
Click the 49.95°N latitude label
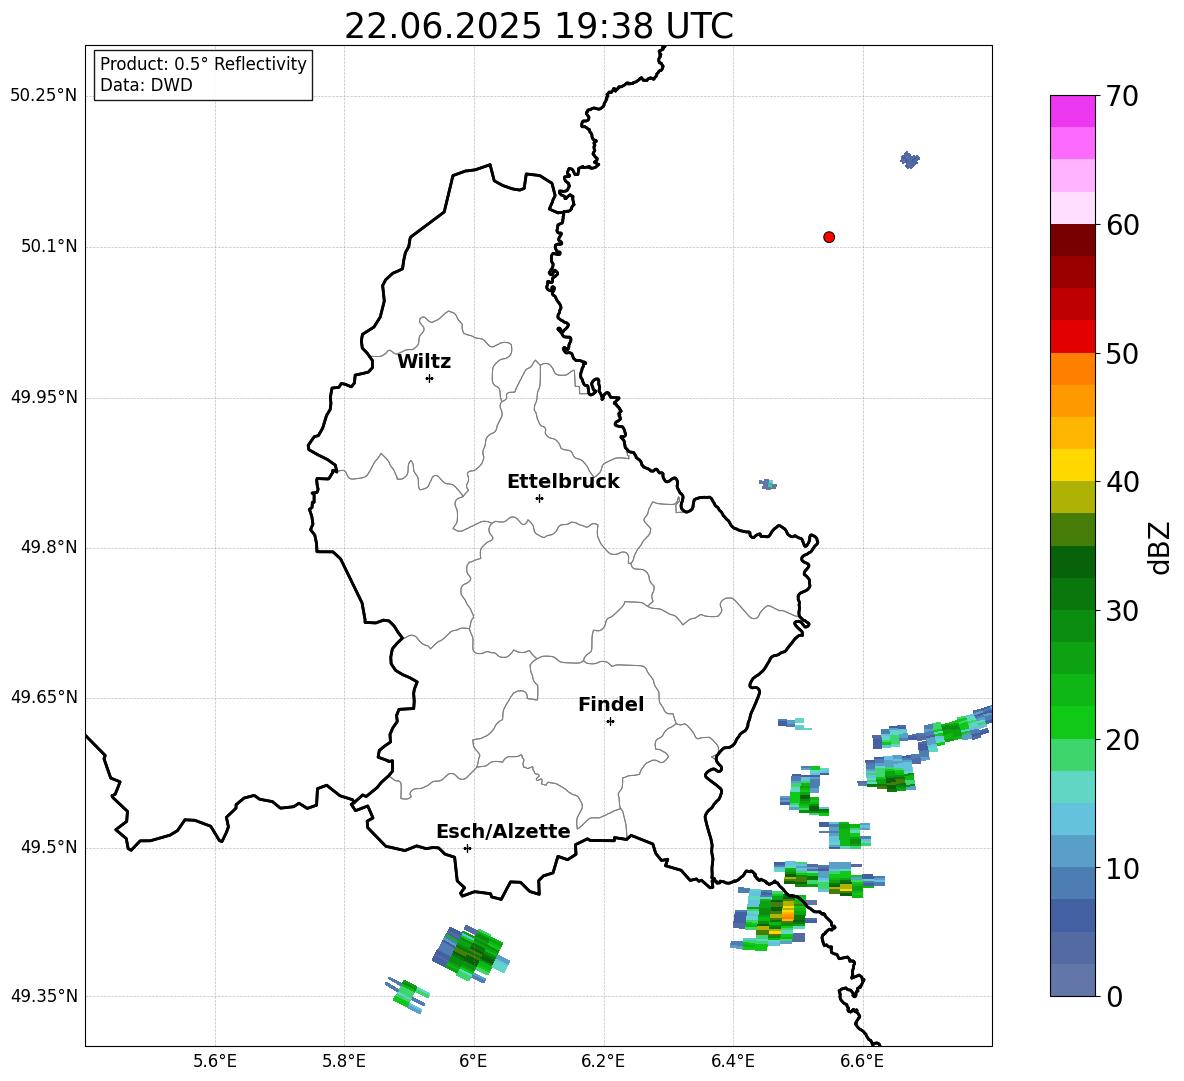tap(44, 396)
